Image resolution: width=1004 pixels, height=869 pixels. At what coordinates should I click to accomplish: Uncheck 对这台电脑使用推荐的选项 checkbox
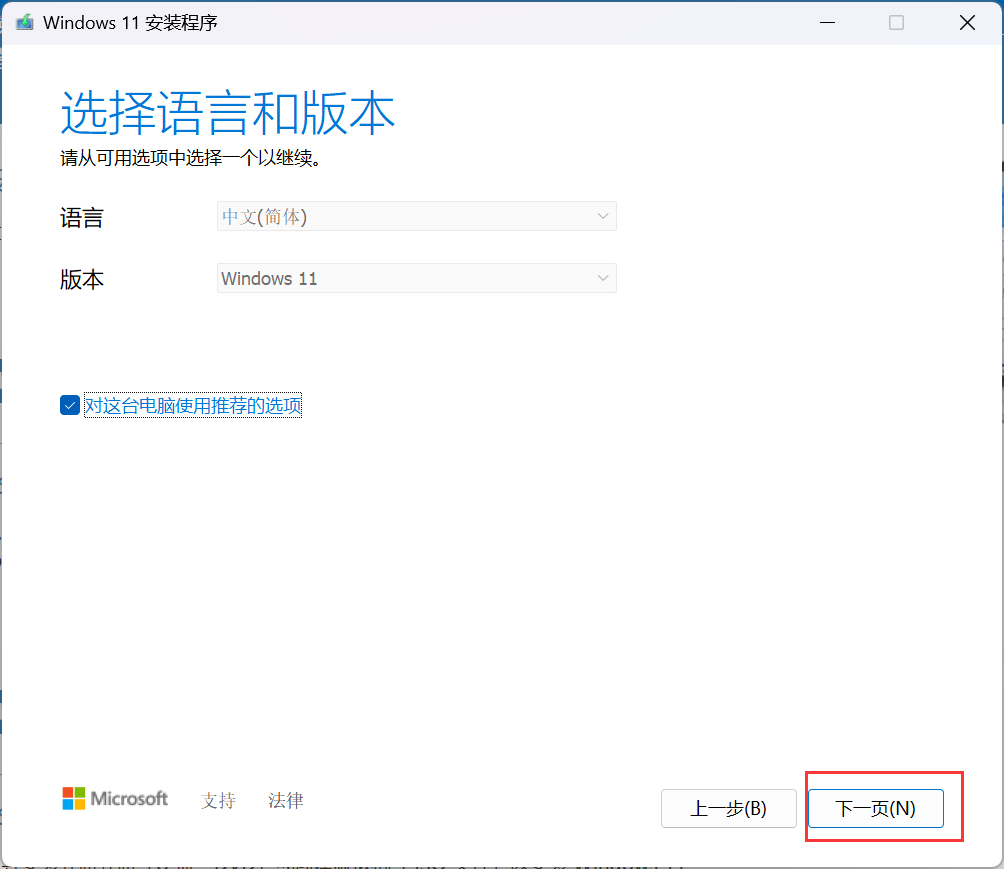coord(70,405)
